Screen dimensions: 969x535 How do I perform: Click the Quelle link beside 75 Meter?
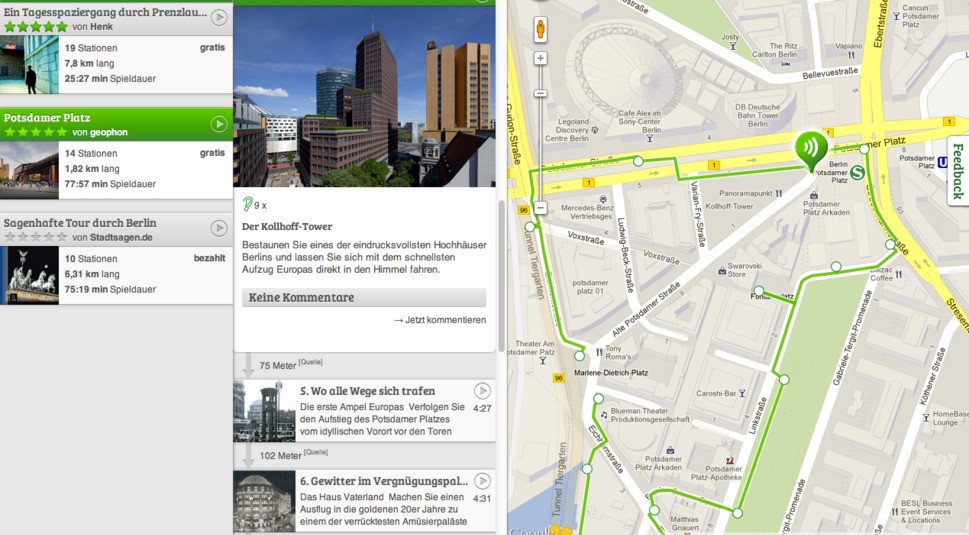[312, 362]
